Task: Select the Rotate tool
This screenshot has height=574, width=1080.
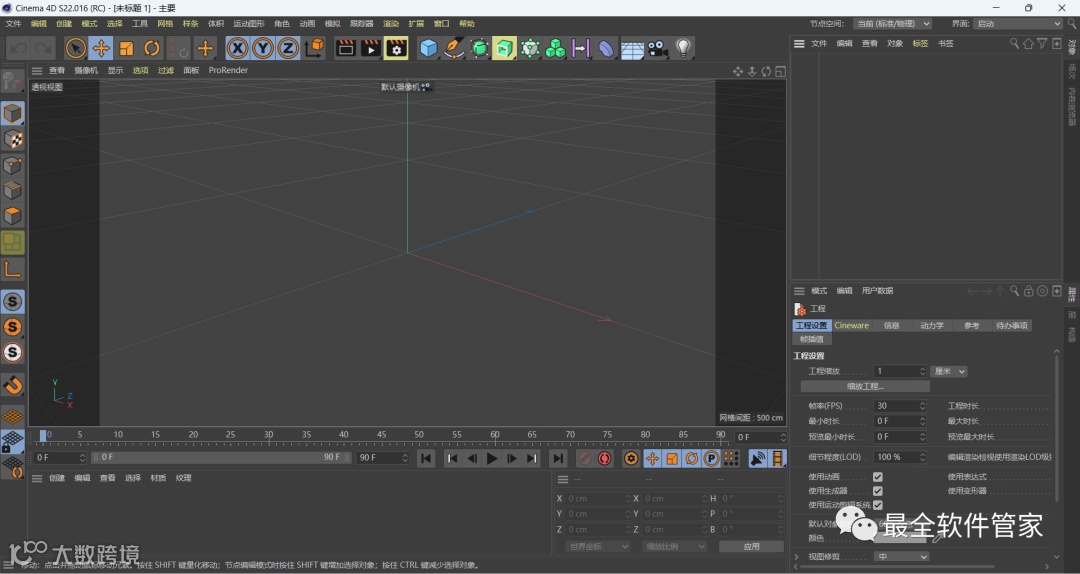Action: click(x=152, y=48)
